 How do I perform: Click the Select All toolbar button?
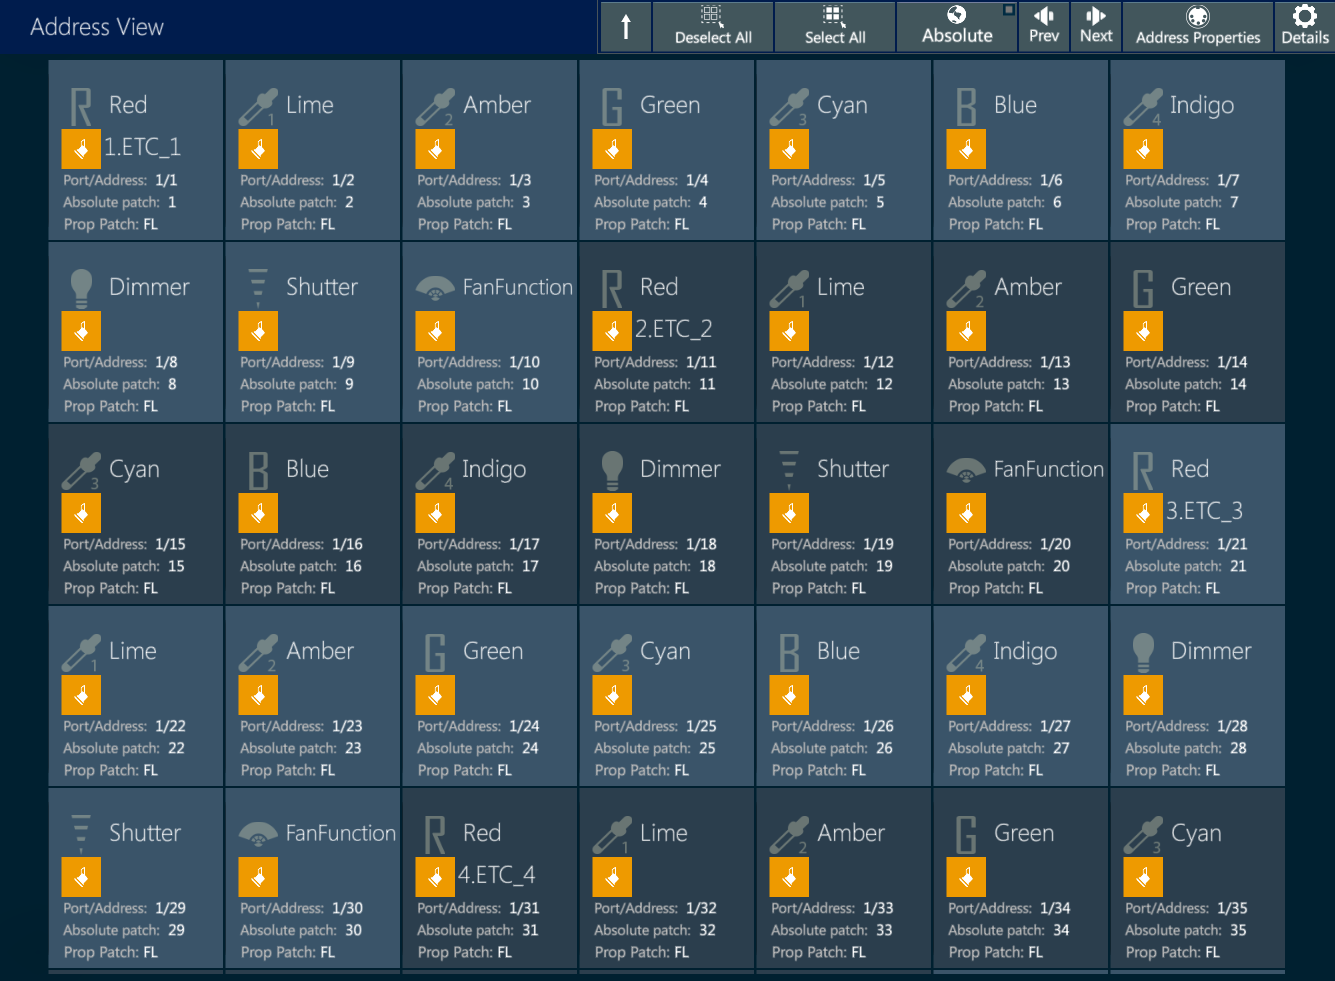click(x=835, y=27)
